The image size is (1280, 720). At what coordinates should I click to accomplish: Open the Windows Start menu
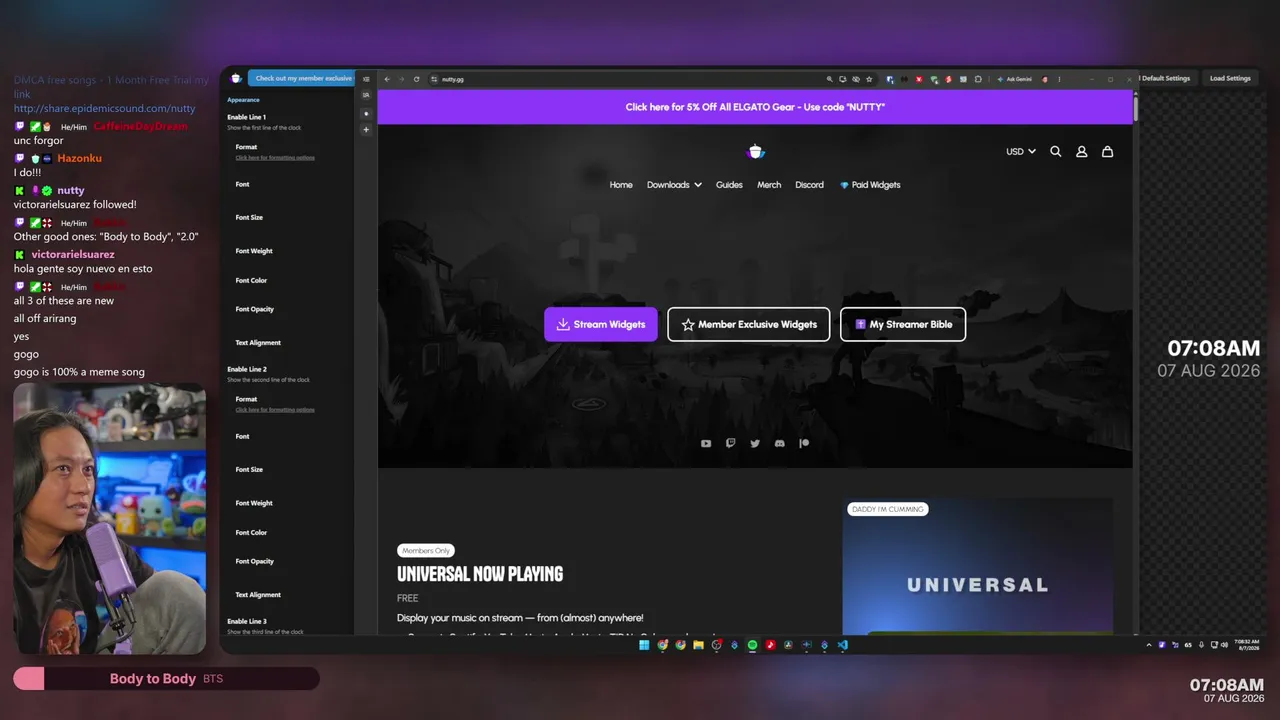(x=644, y=645)
